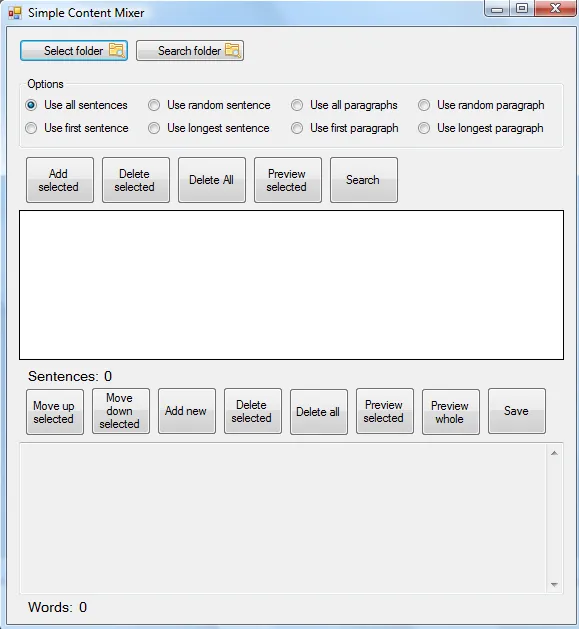Click inside the white sentence list box
The width and height of the screenshot is (579, 629).
291,285
